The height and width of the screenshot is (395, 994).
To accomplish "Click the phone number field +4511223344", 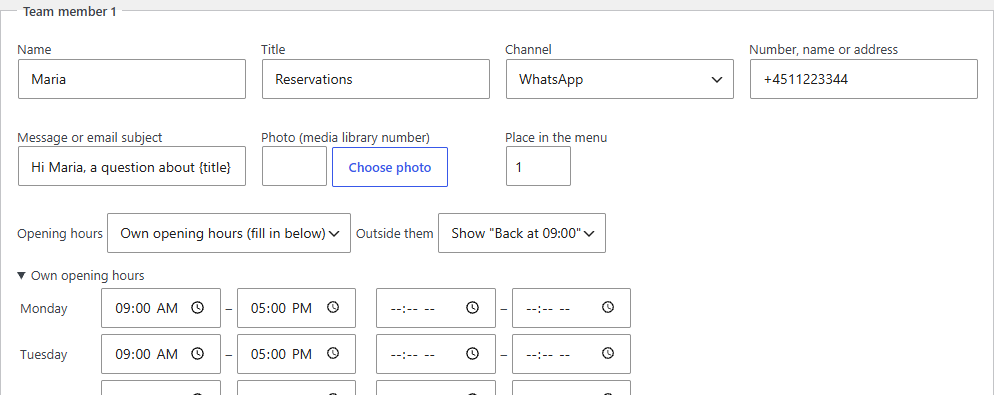I will (x=863, y=79).
